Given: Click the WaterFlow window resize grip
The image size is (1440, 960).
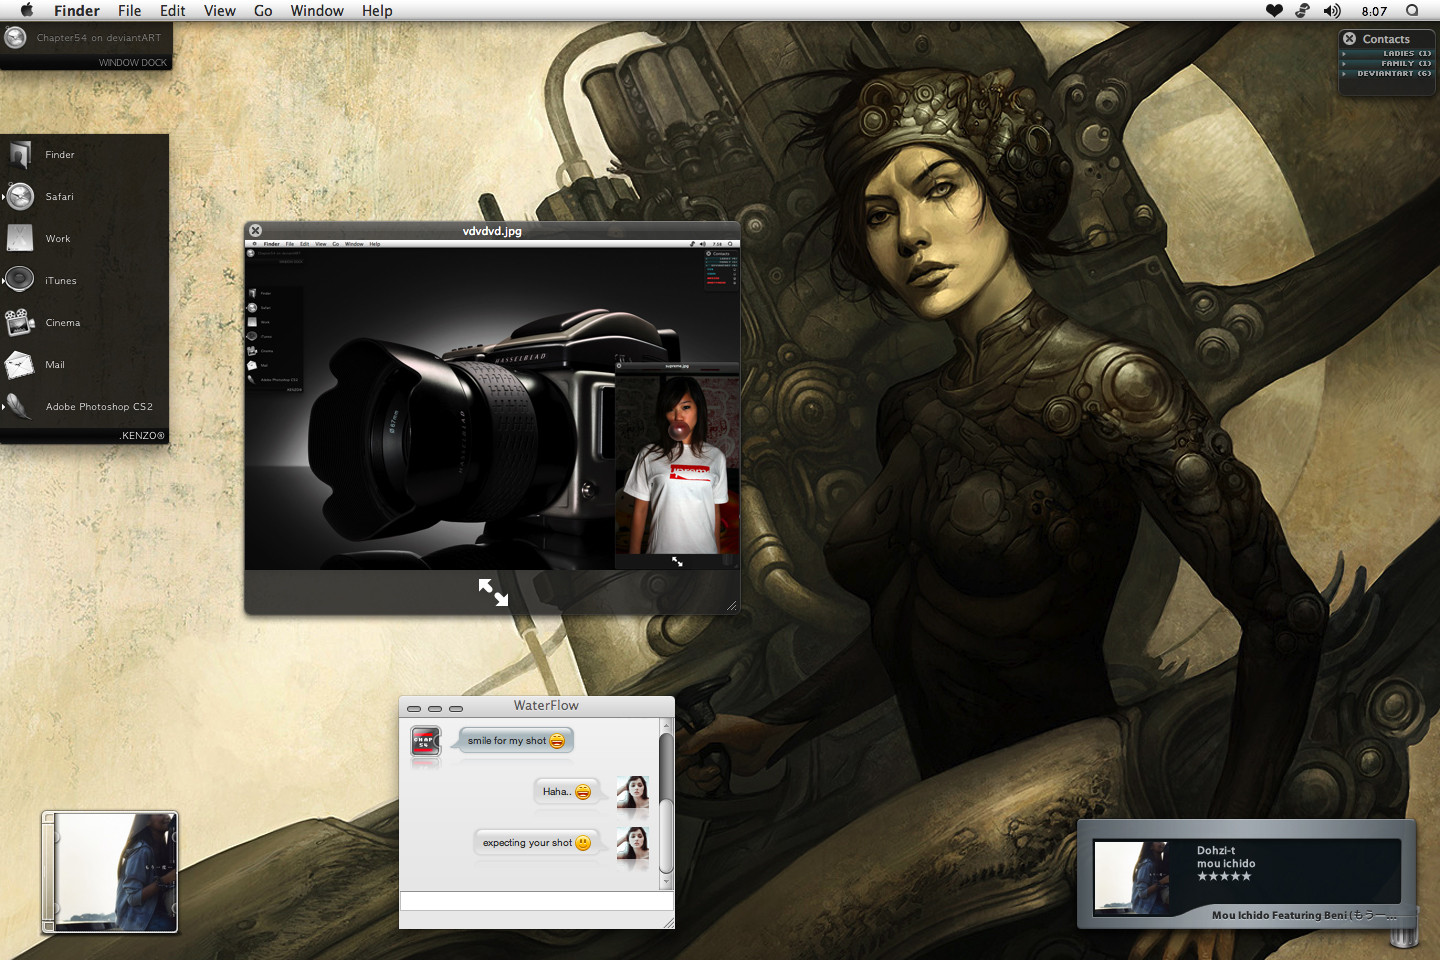Looking at the screenshot, I should [669, 923].
